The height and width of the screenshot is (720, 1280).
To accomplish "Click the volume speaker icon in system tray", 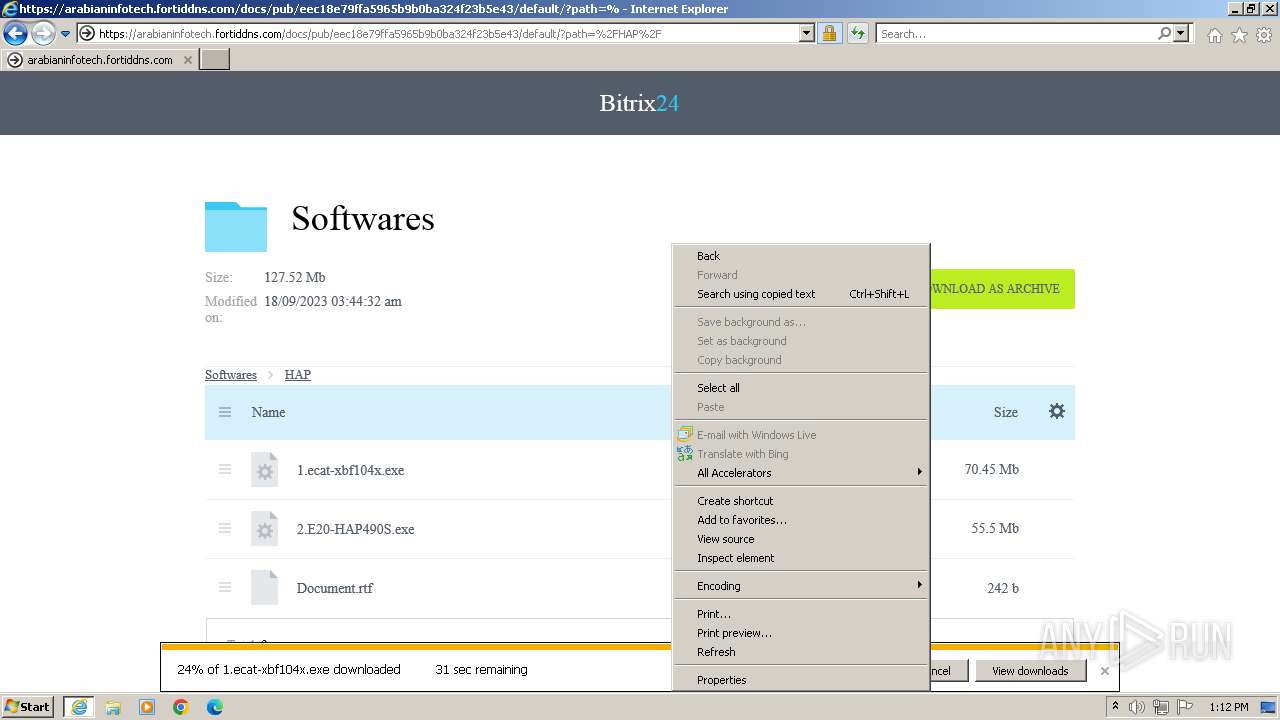I will coord(1136,707).
